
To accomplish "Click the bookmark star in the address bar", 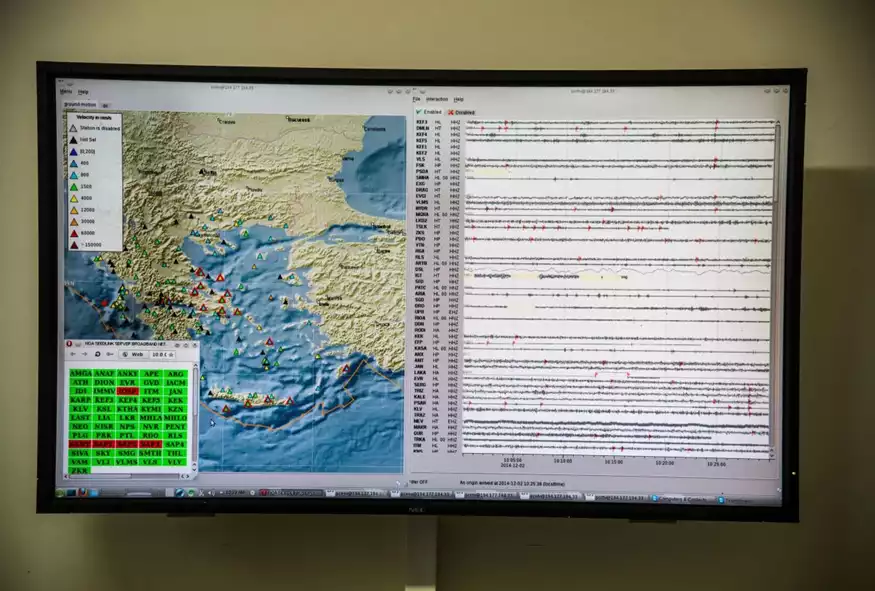I will coord(170,354).
